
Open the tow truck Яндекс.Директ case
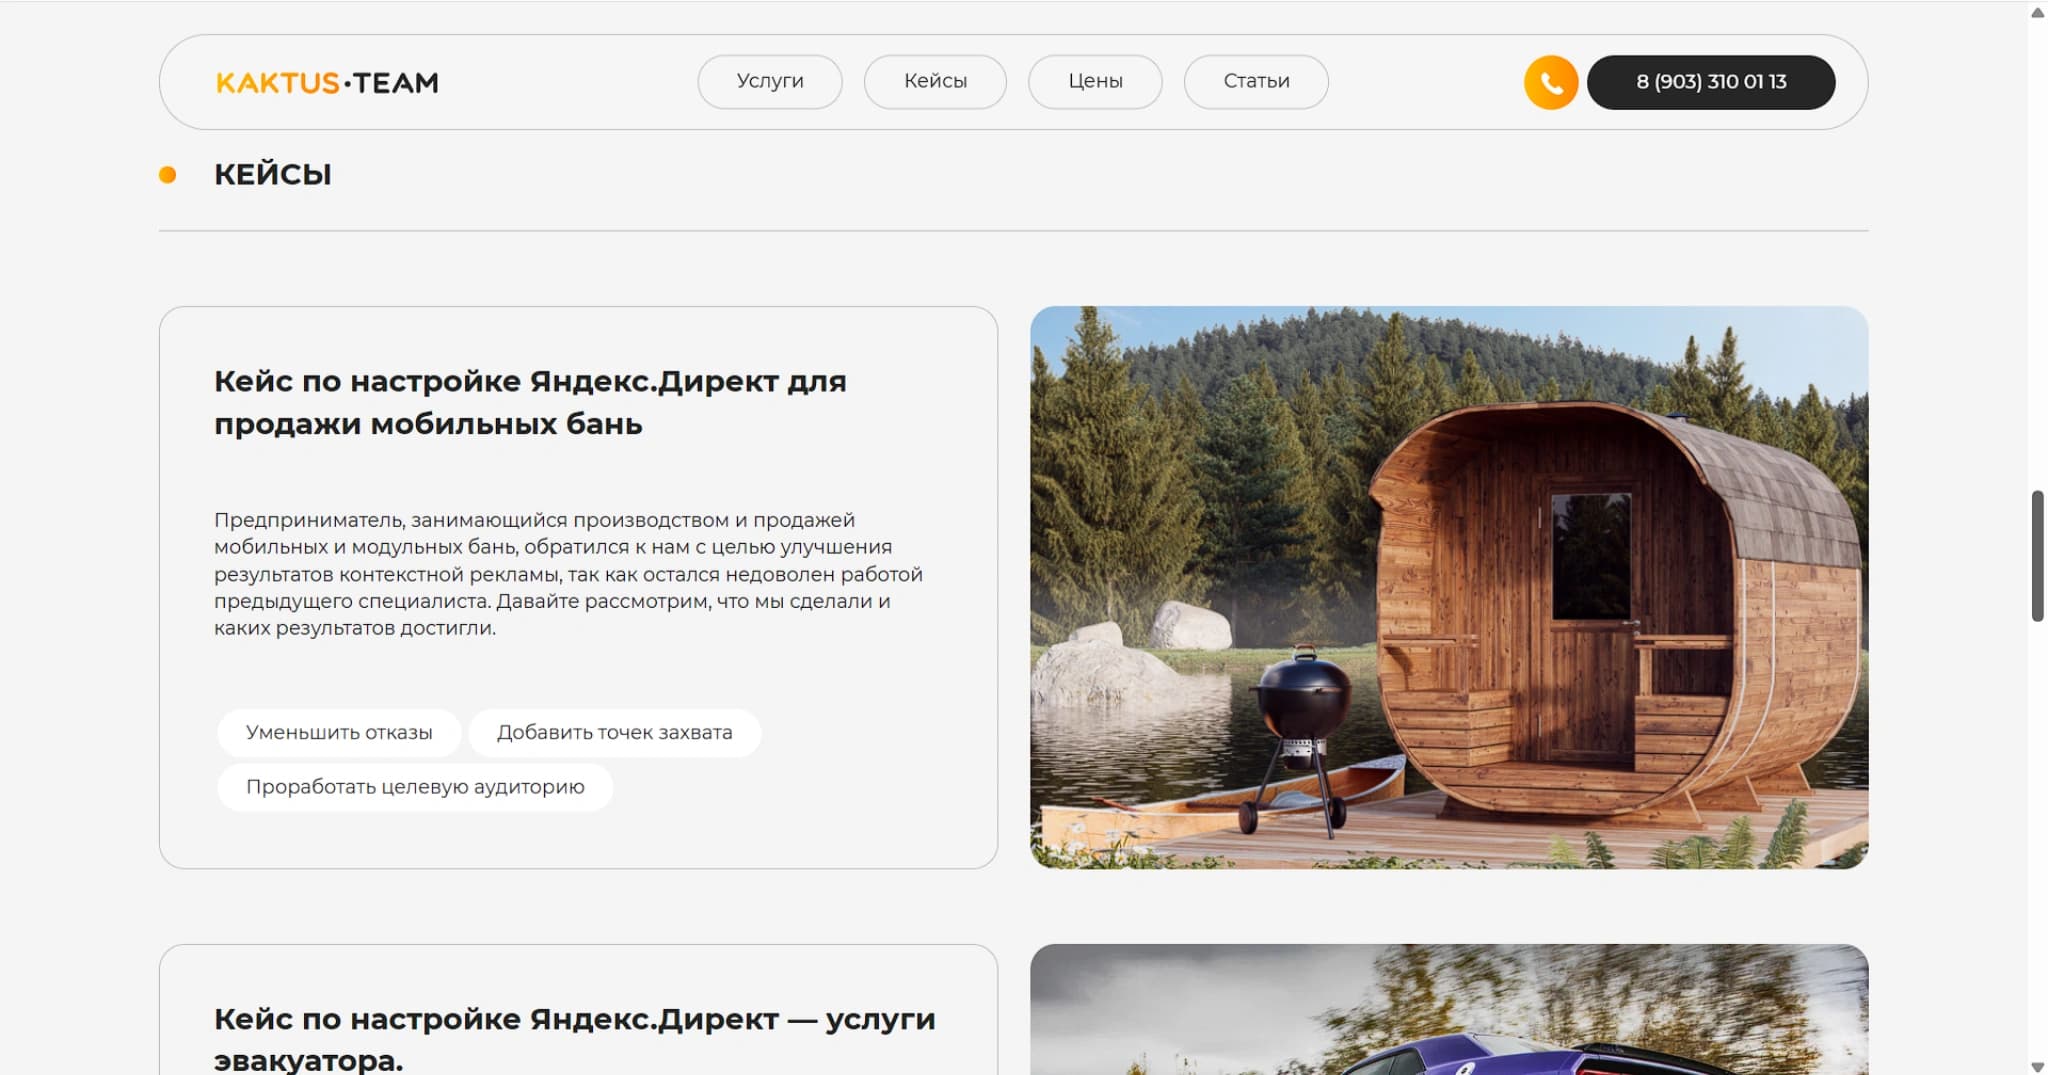pos(574,1018)
